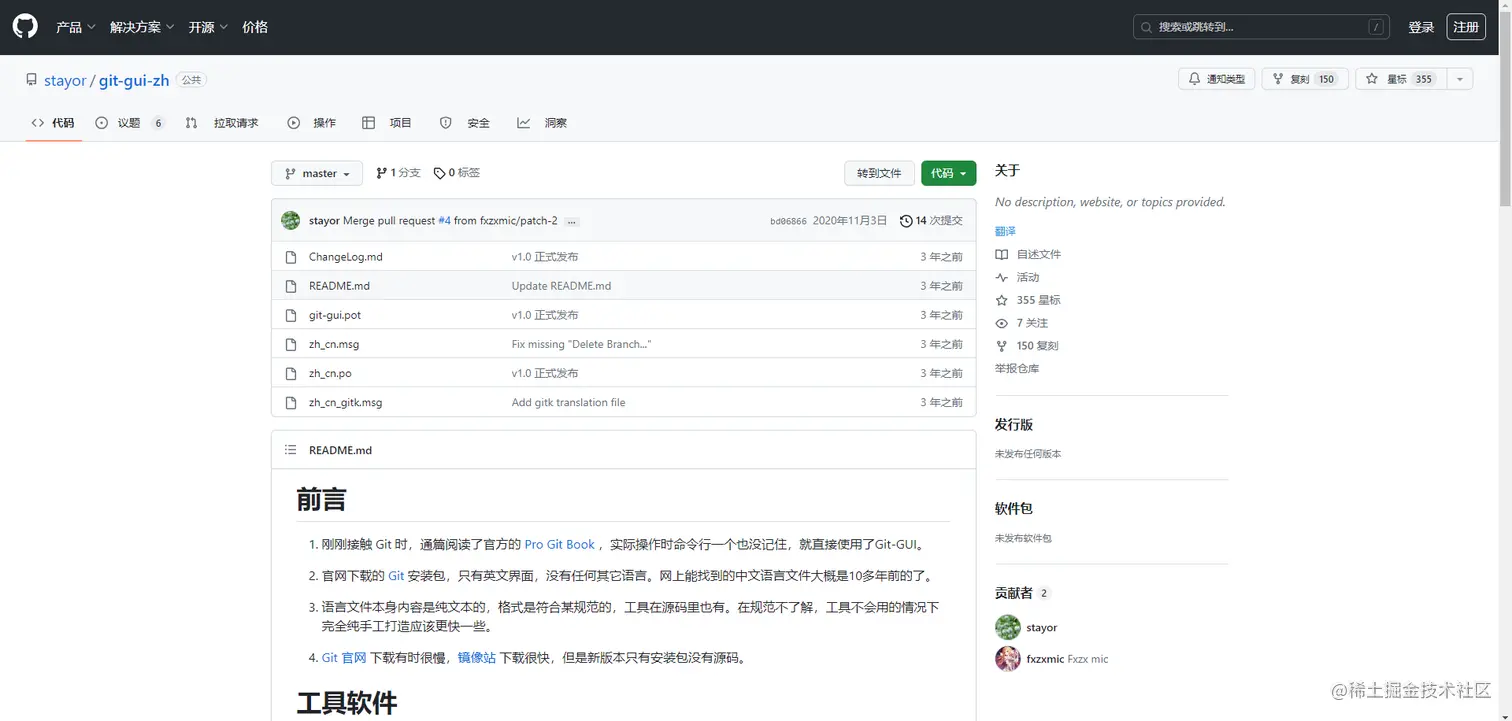Click the file icon for README.md row

291,286
